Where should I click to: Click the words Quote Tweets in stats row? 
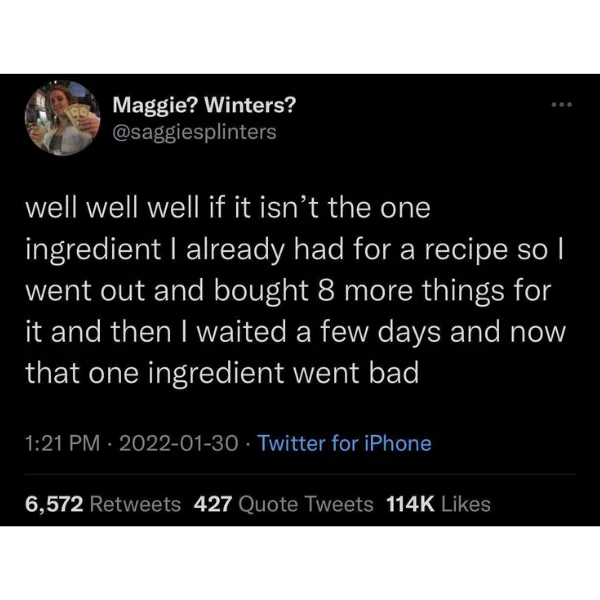306,504
